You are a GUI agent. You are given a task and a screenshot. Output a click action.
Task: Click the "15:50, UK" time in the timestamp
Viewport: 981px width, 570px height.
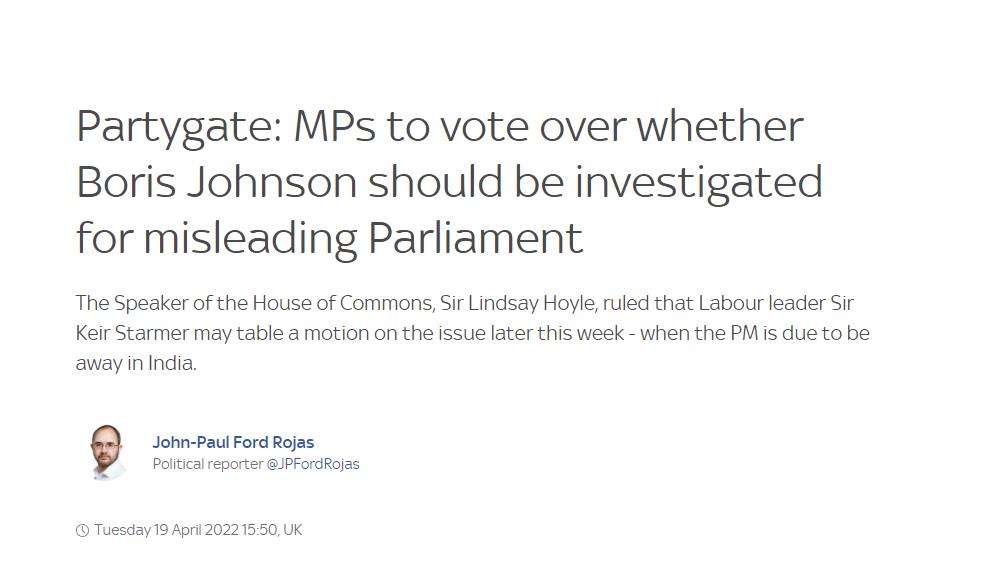coord(272,530)
